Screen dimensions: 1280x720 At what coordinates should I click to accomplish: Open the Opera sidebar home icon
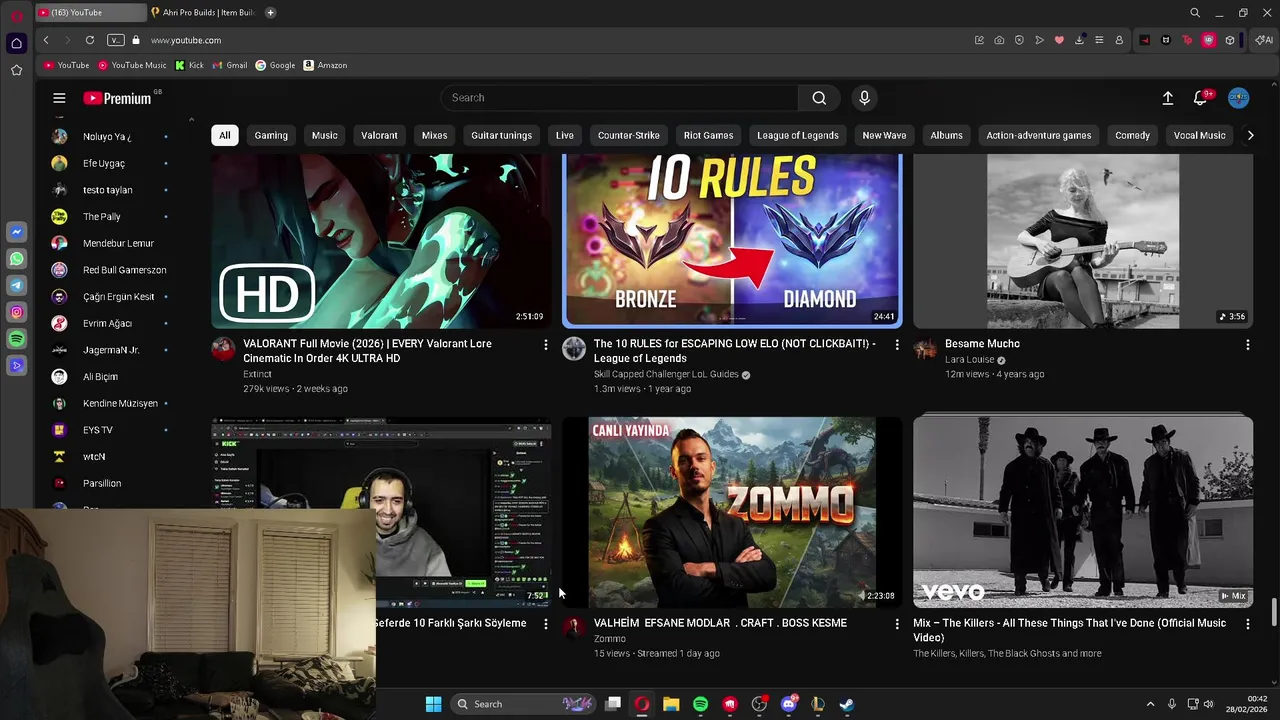(16, 43)
